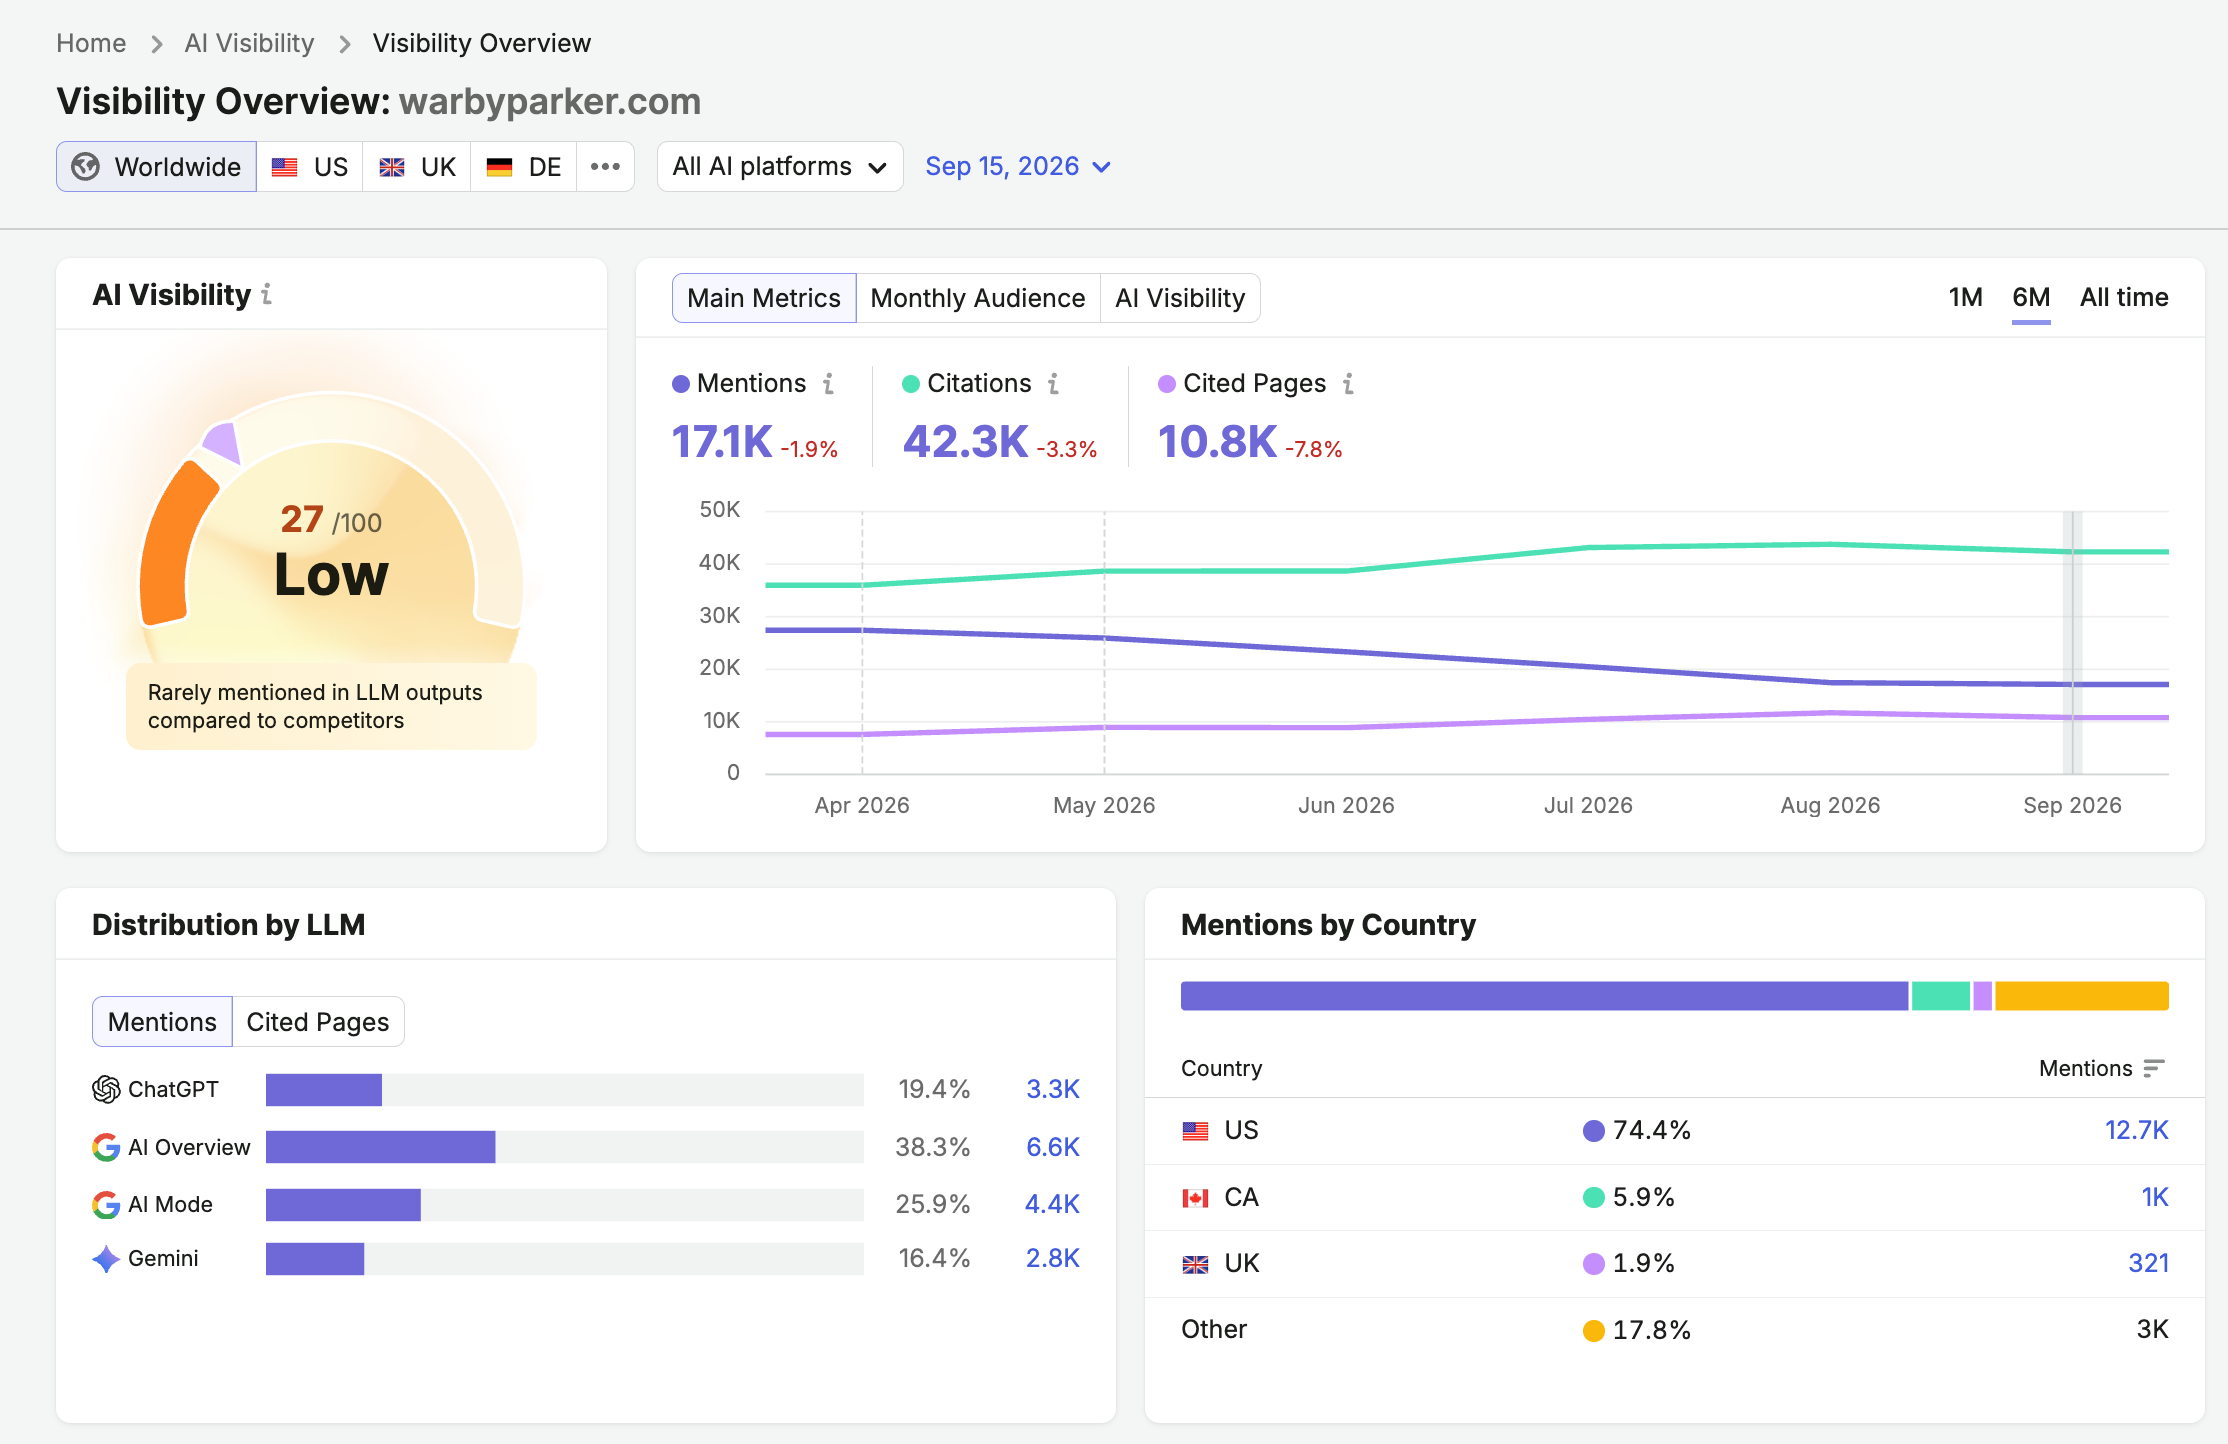Toggle the Mentions series legend dot
The height and width of the screenshot is (1444, 2228).
pyautogui.click(x=681, y=384)
